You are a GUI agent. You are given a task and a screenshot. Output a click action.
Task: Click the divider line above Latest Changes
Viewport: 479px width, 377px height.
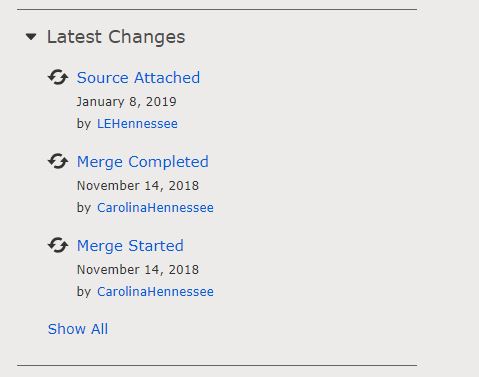pyautogui.click(x=217, y=10)
